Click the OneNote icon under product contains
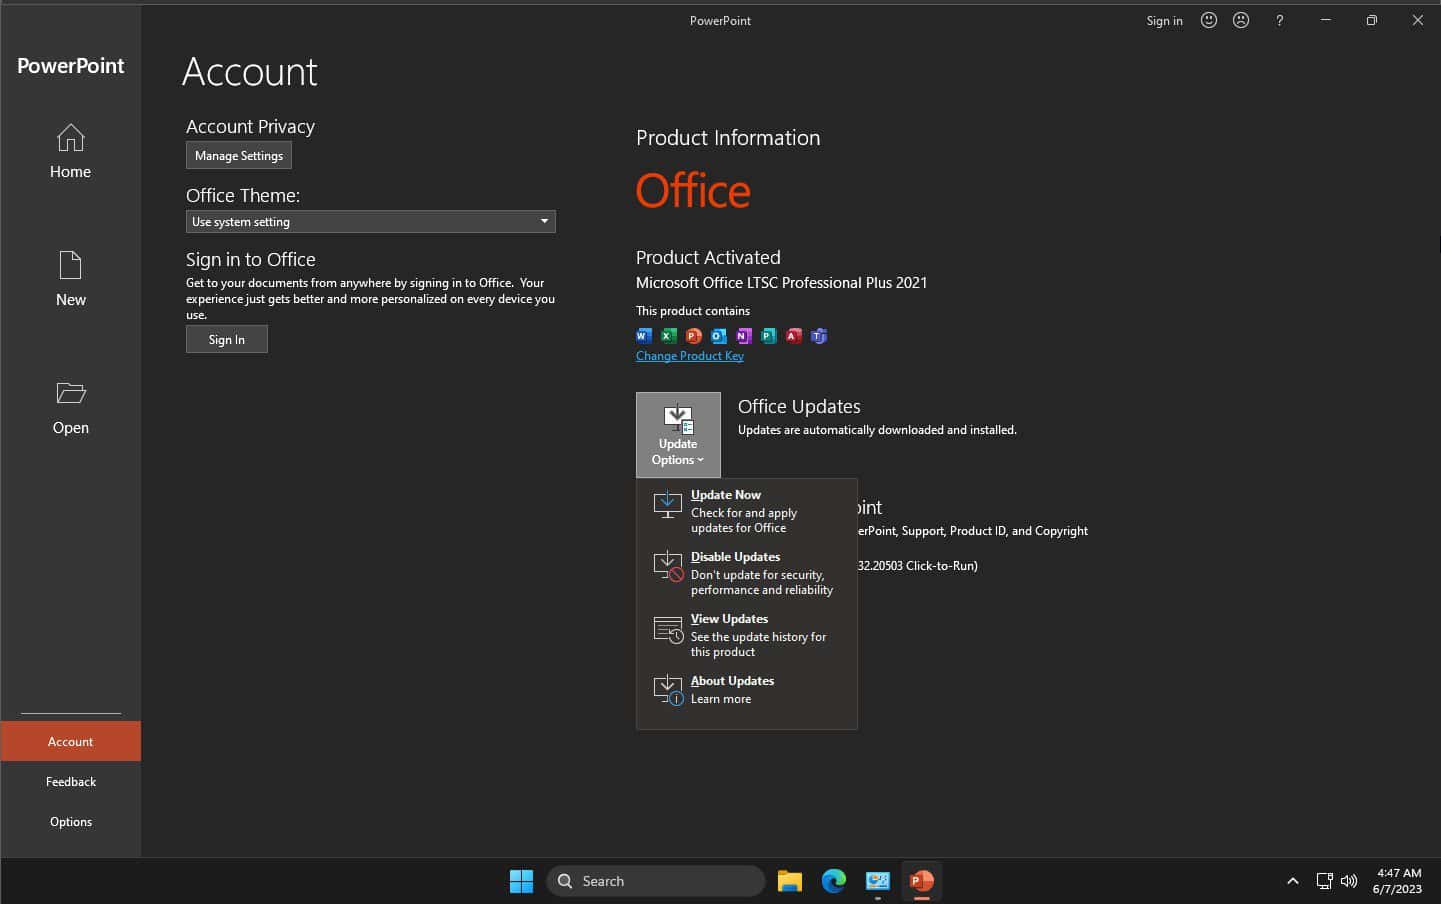 (744, 336)
